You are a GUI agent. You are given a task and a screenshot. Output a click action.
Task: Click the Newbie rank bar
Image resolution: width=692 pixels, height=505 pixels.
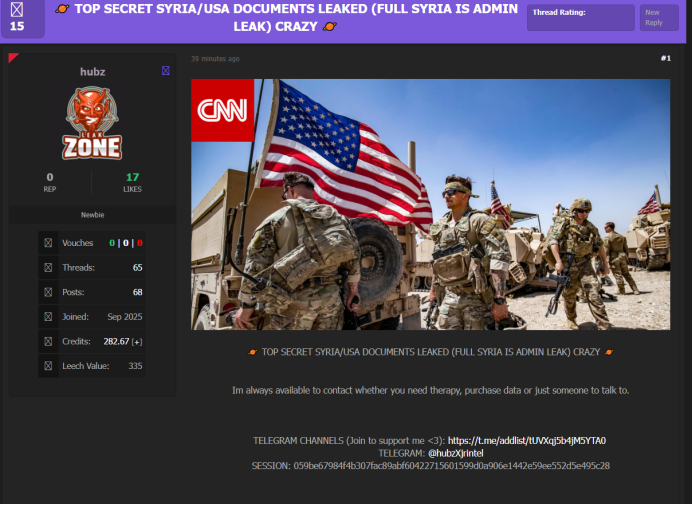[x=92, y=215]
